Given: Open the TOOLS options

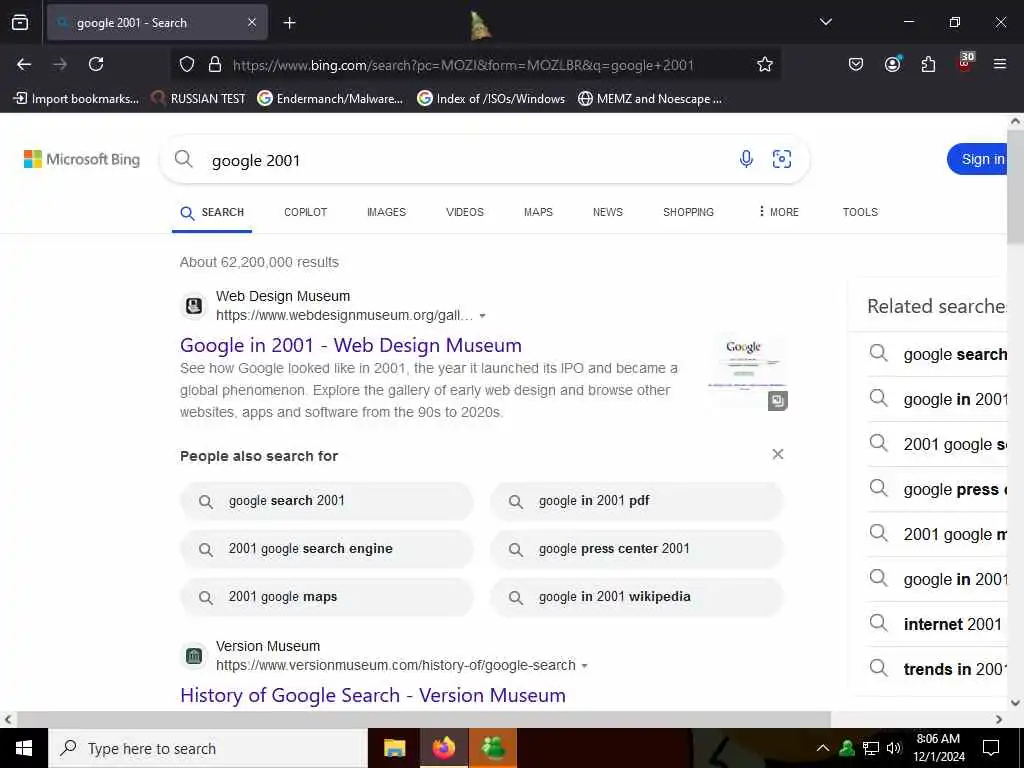Looking at the screenshot, I should [860, 212].
